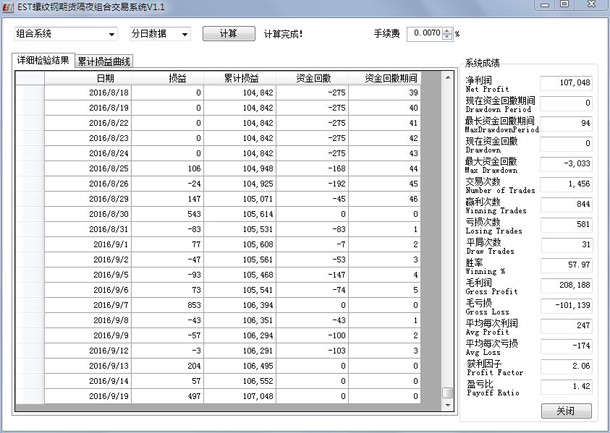Click the 损益 cell showing 853

tap(168, 305)
